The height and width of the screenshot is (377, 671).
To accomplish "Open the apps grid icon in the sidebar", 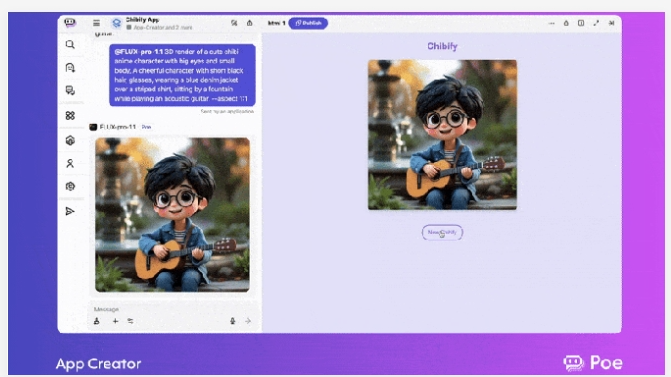I will coord(70,116).
